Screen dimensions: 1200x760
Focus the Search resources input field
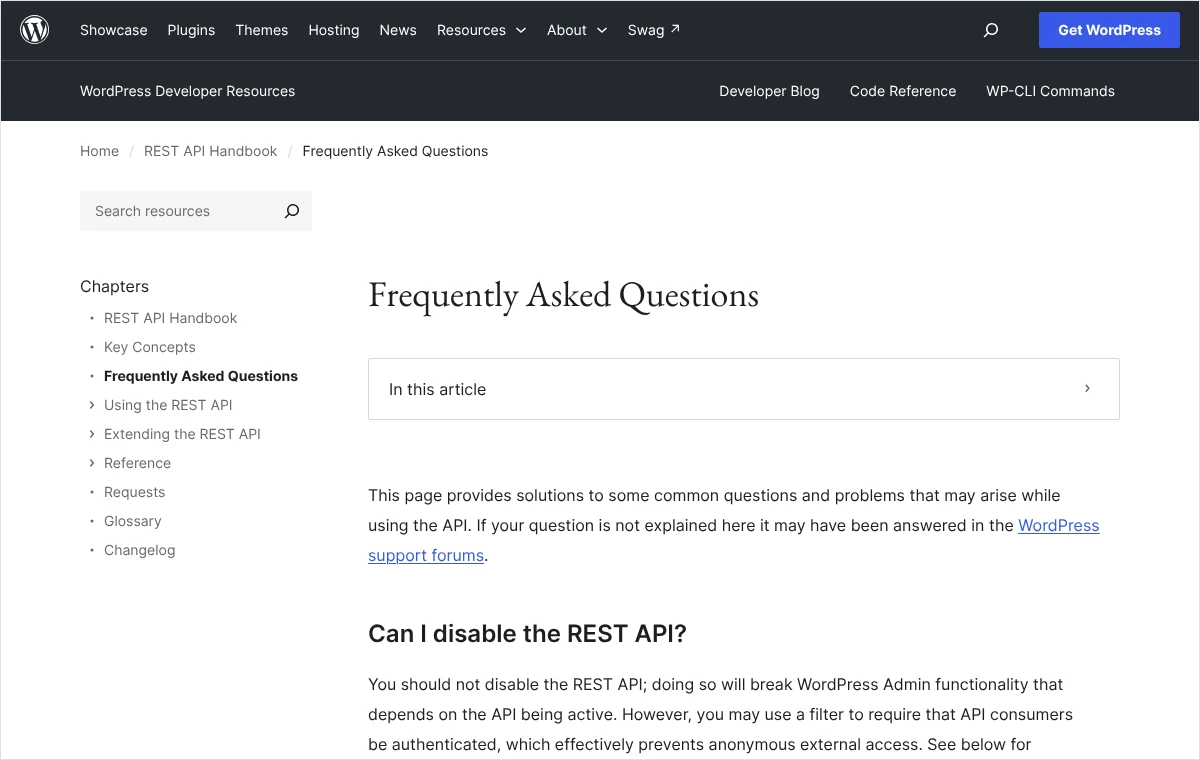[x=182, y=211]
